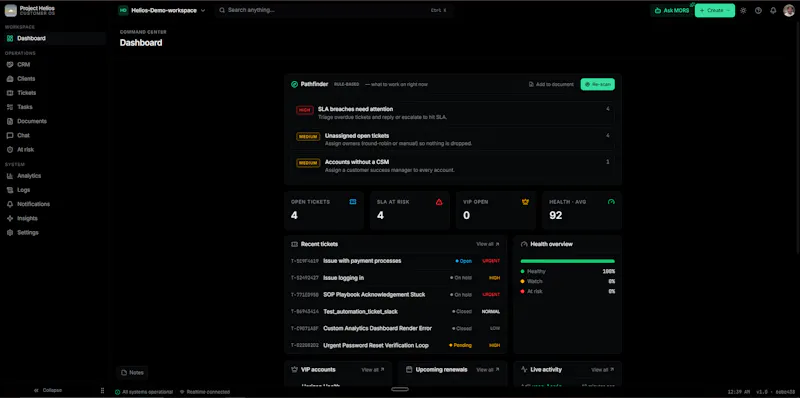Click the SLA at risk warning icon
This screenshot has height=398, width=800.
439,202
